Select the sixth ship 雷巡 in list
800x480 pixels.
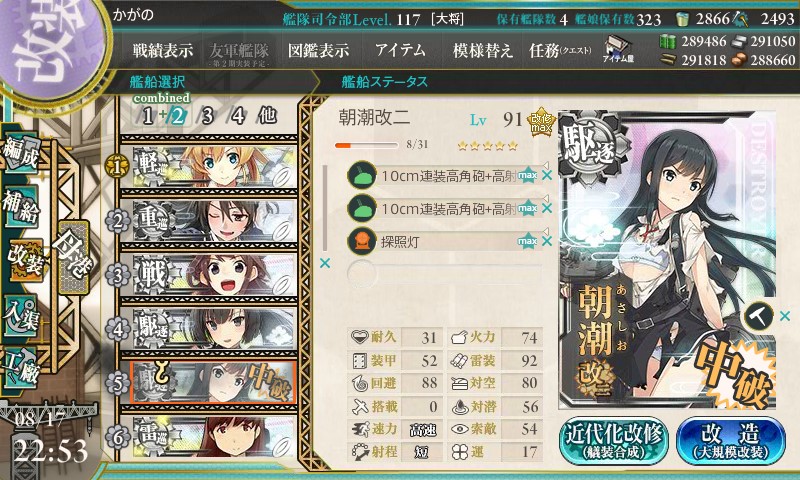tap(209, 437)
